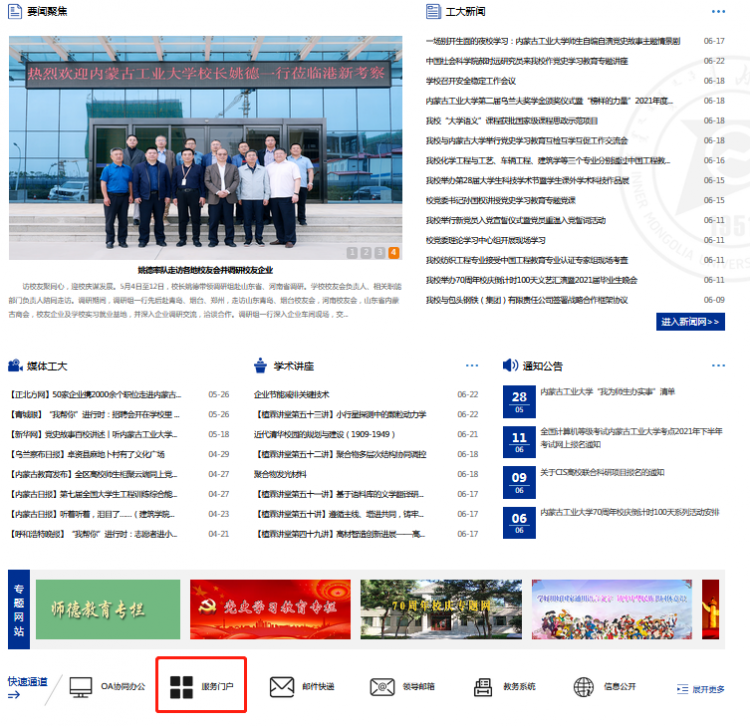Open 邮件快递 envelope icon
The height and width of the screenshot is (726, 750).
(x=281, y=686)
